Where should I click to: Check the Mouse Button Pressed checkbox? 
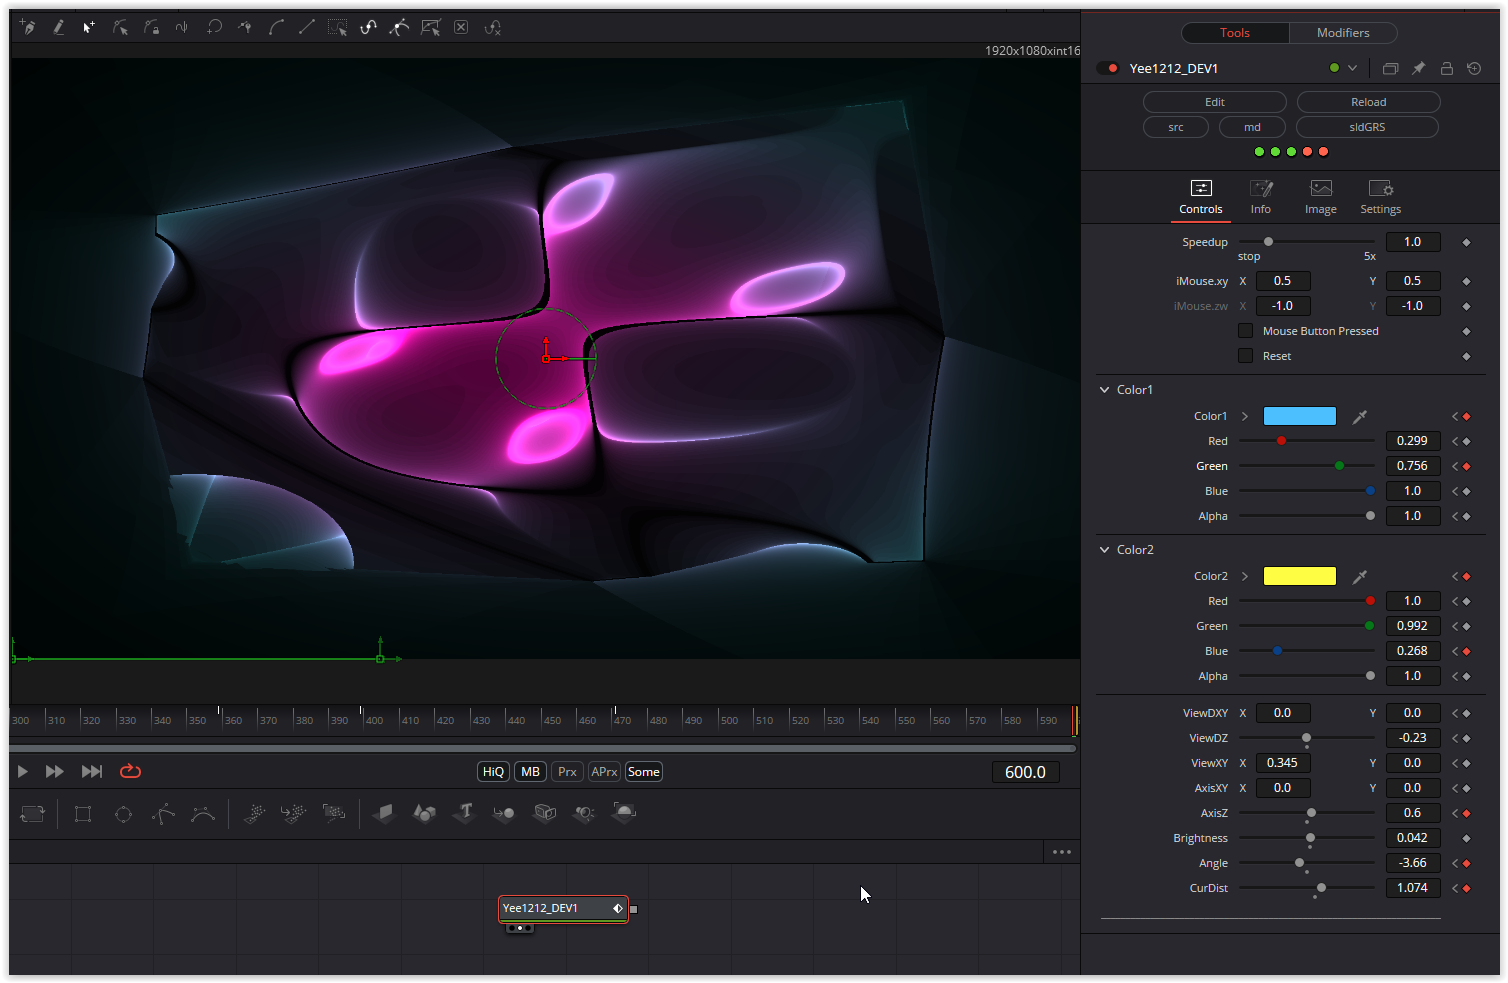[x=1245, y=331]
